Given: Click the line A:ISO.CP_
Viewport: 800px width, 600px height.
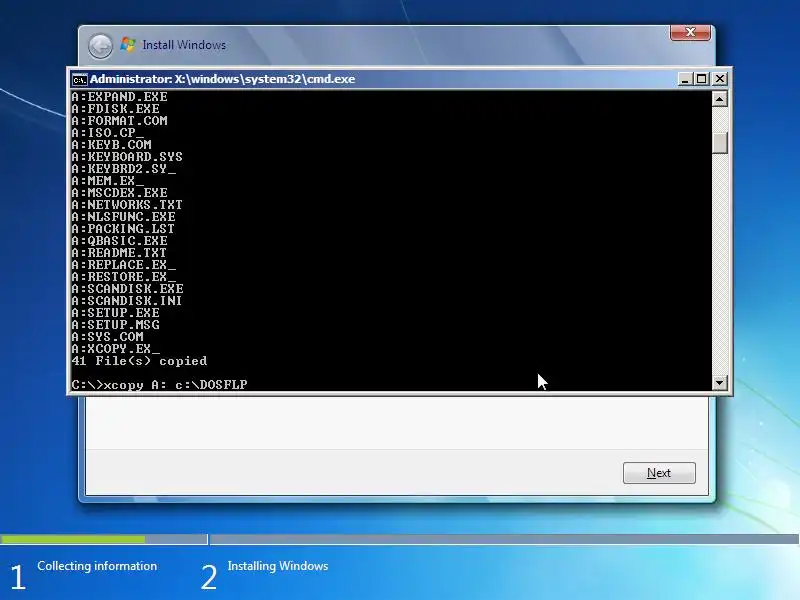Looking at the screenshot, I should tap(108, 133).
